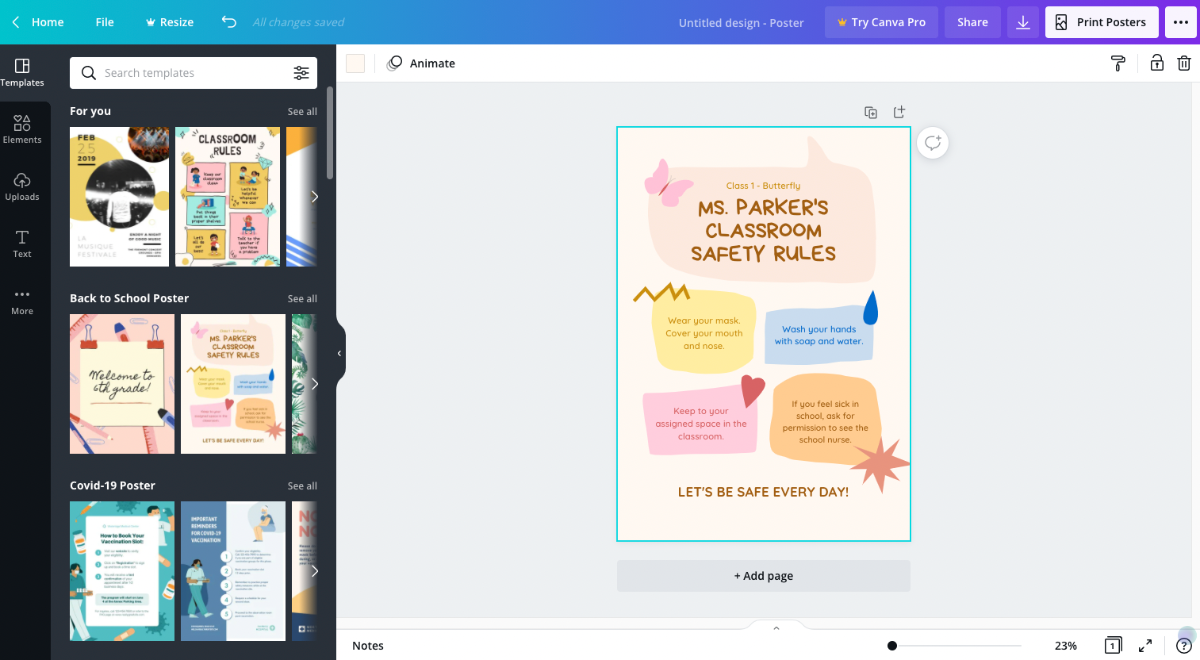Add a new comment on the page

pyautogui.click(x=932, y=142)
